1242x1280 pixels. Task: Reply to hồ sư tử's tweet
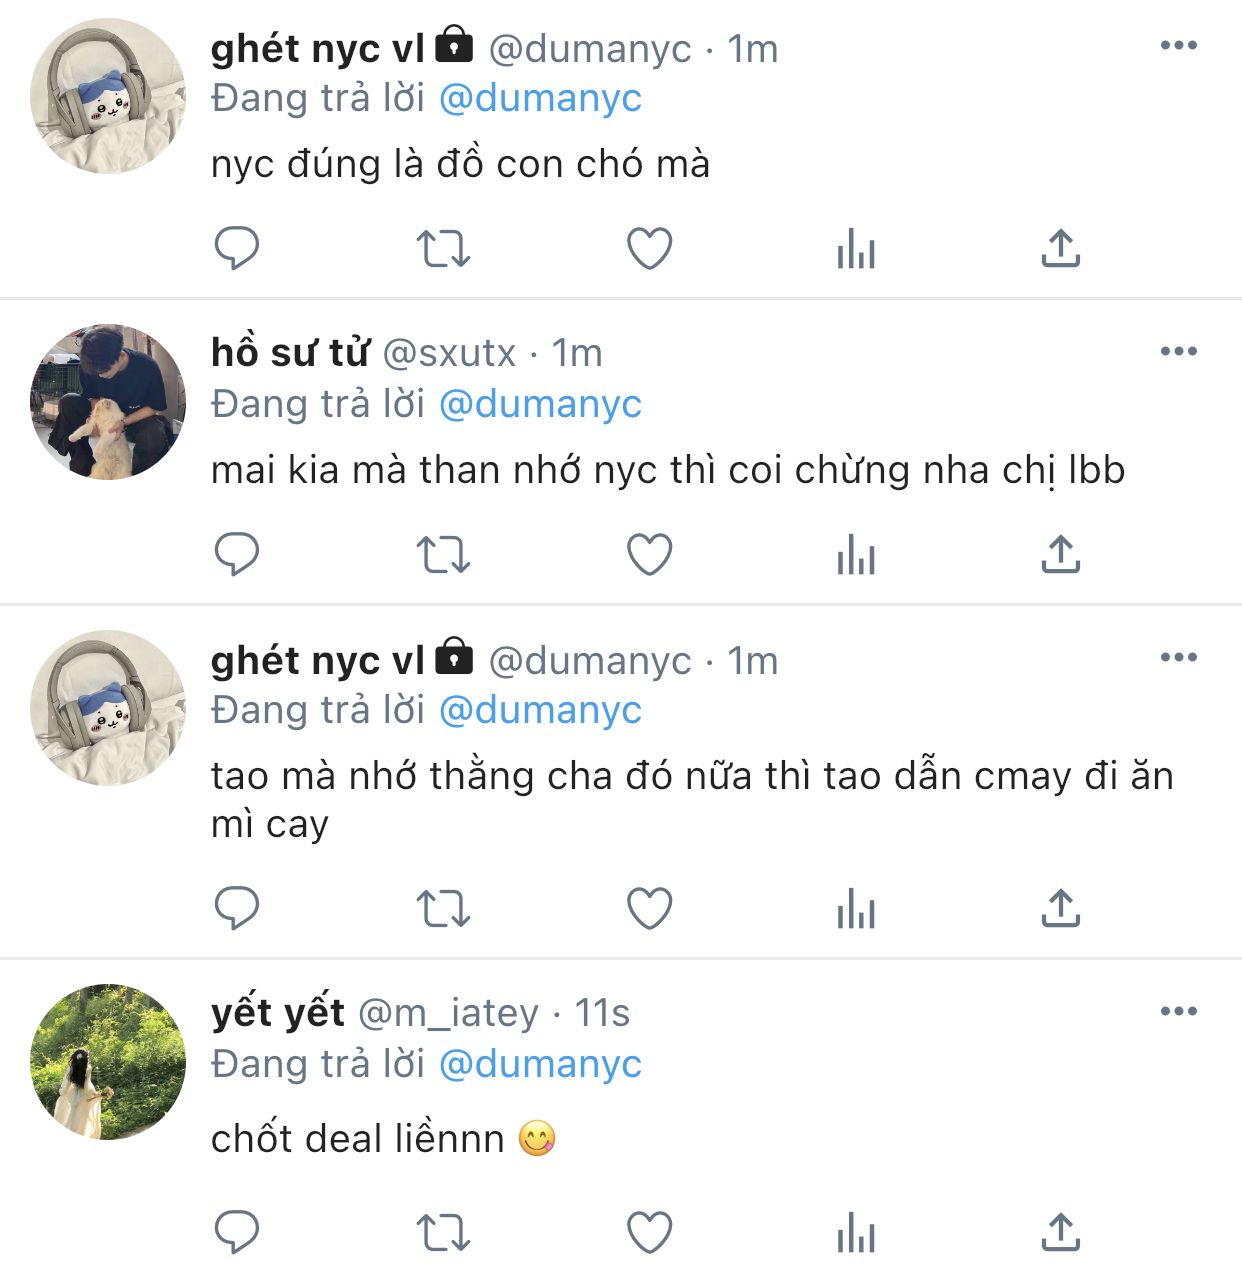[237, 554]
